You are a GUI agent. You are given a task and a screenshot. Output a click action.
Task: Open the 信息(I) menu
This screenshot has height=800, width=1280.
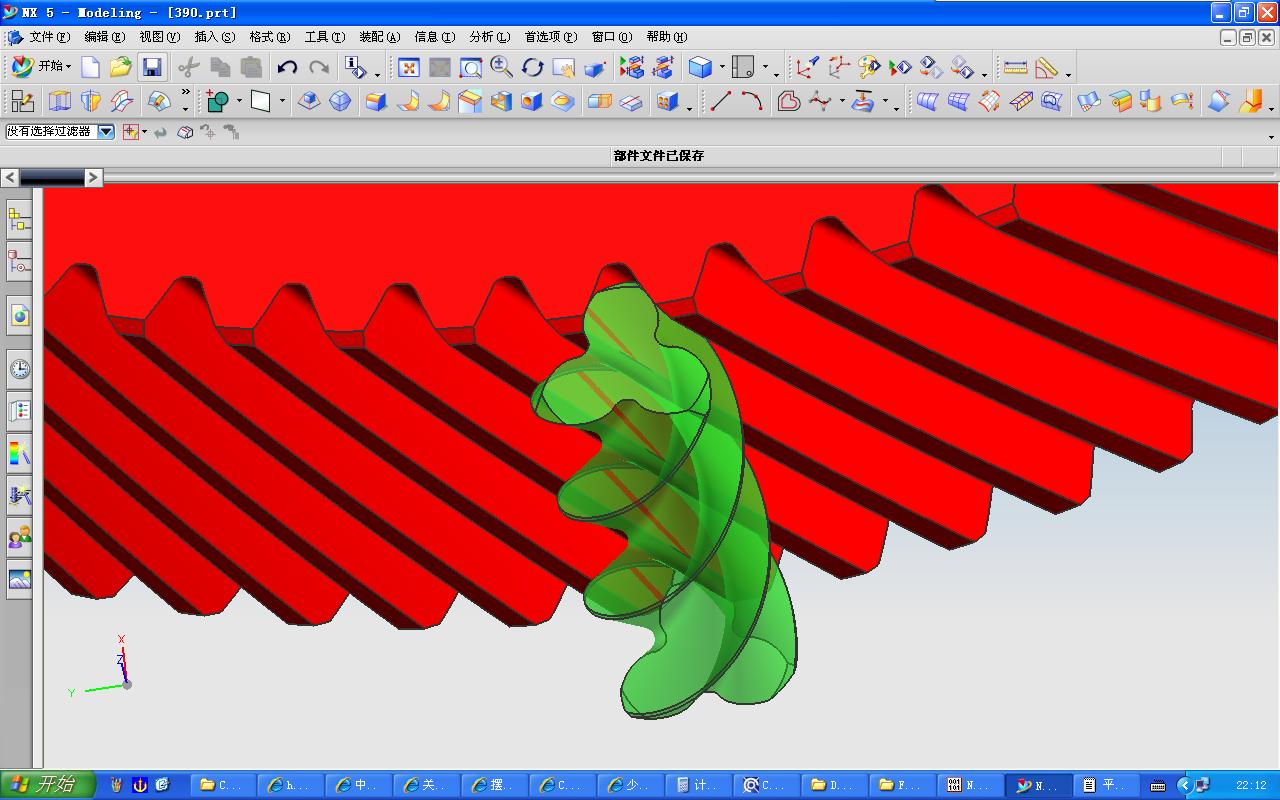[434, 37]
